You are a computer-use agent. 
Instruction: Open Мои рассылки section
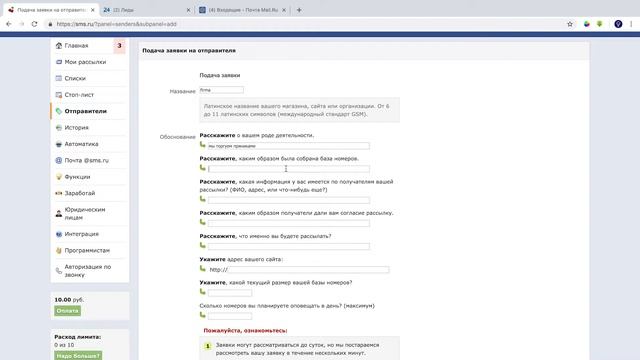point(85,62)
